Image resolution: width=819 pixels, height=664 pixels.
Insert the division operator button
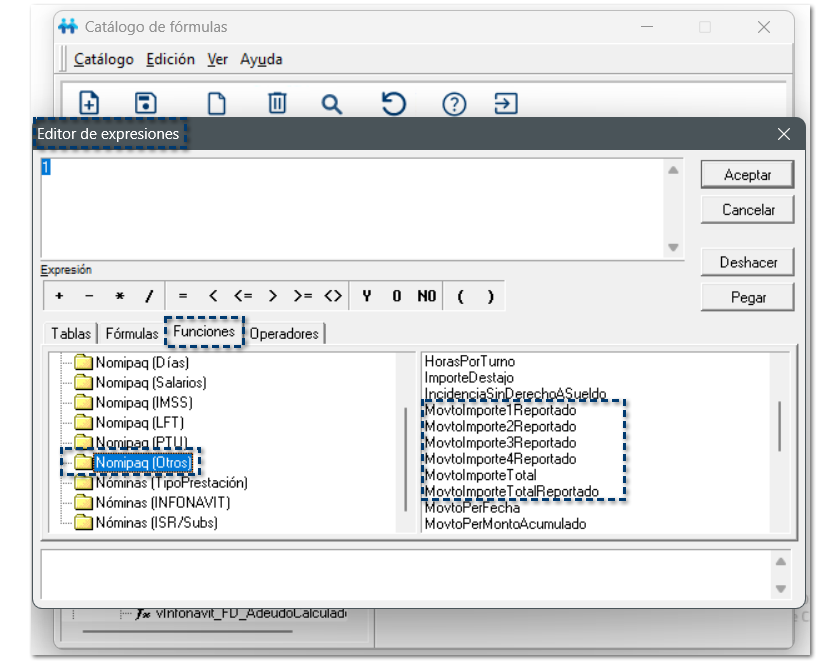pos(149,296)
